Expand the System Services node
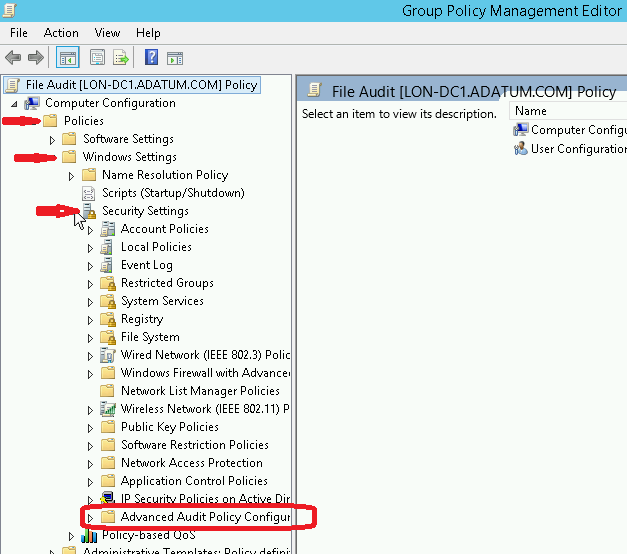Screen dimensions: 627x554 [x=90, y=302]
